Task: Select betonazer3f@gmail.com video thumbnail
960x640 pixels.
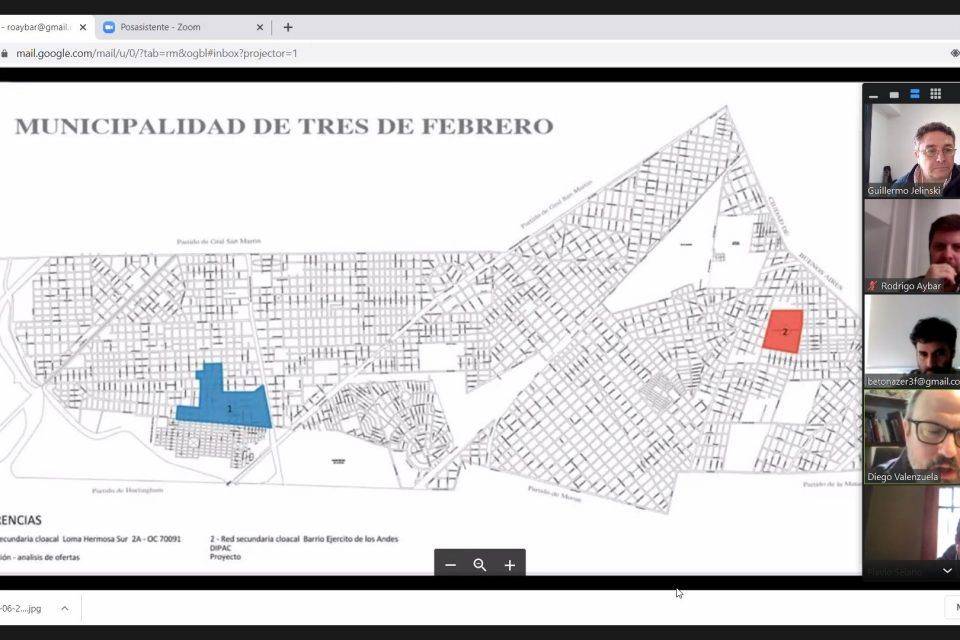Action: (912, 341)
